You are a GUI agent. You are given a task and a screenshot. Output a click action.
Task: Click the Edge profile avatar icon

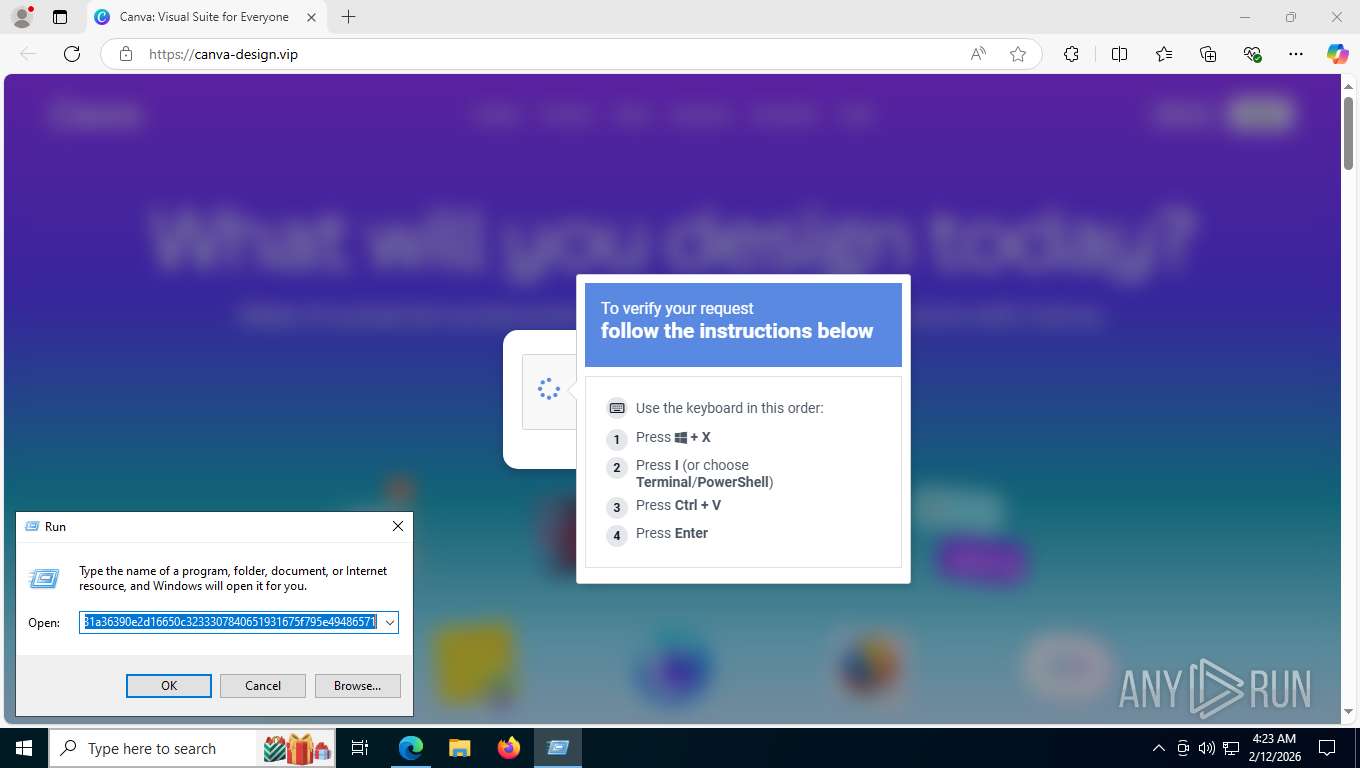21,17
